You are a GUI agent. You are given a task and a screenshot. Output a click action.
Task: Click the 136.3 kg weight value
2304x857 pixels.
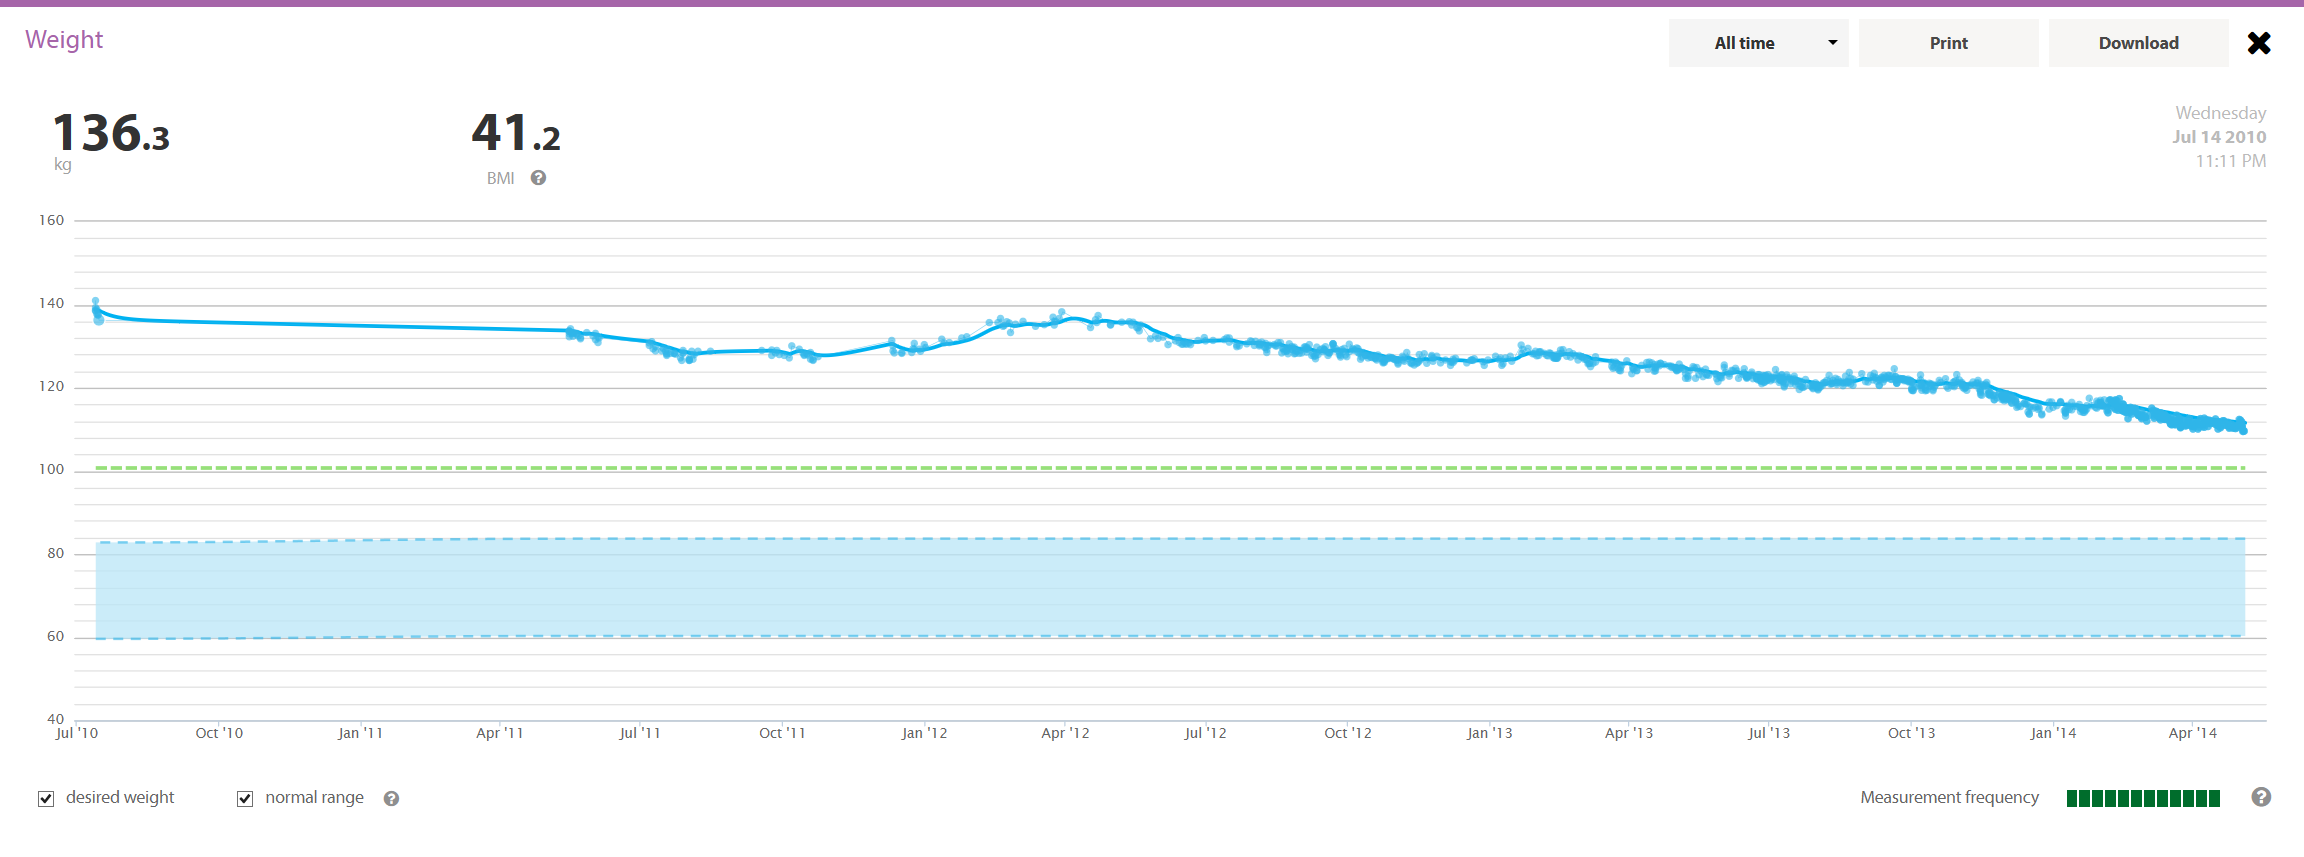[111, 133]
